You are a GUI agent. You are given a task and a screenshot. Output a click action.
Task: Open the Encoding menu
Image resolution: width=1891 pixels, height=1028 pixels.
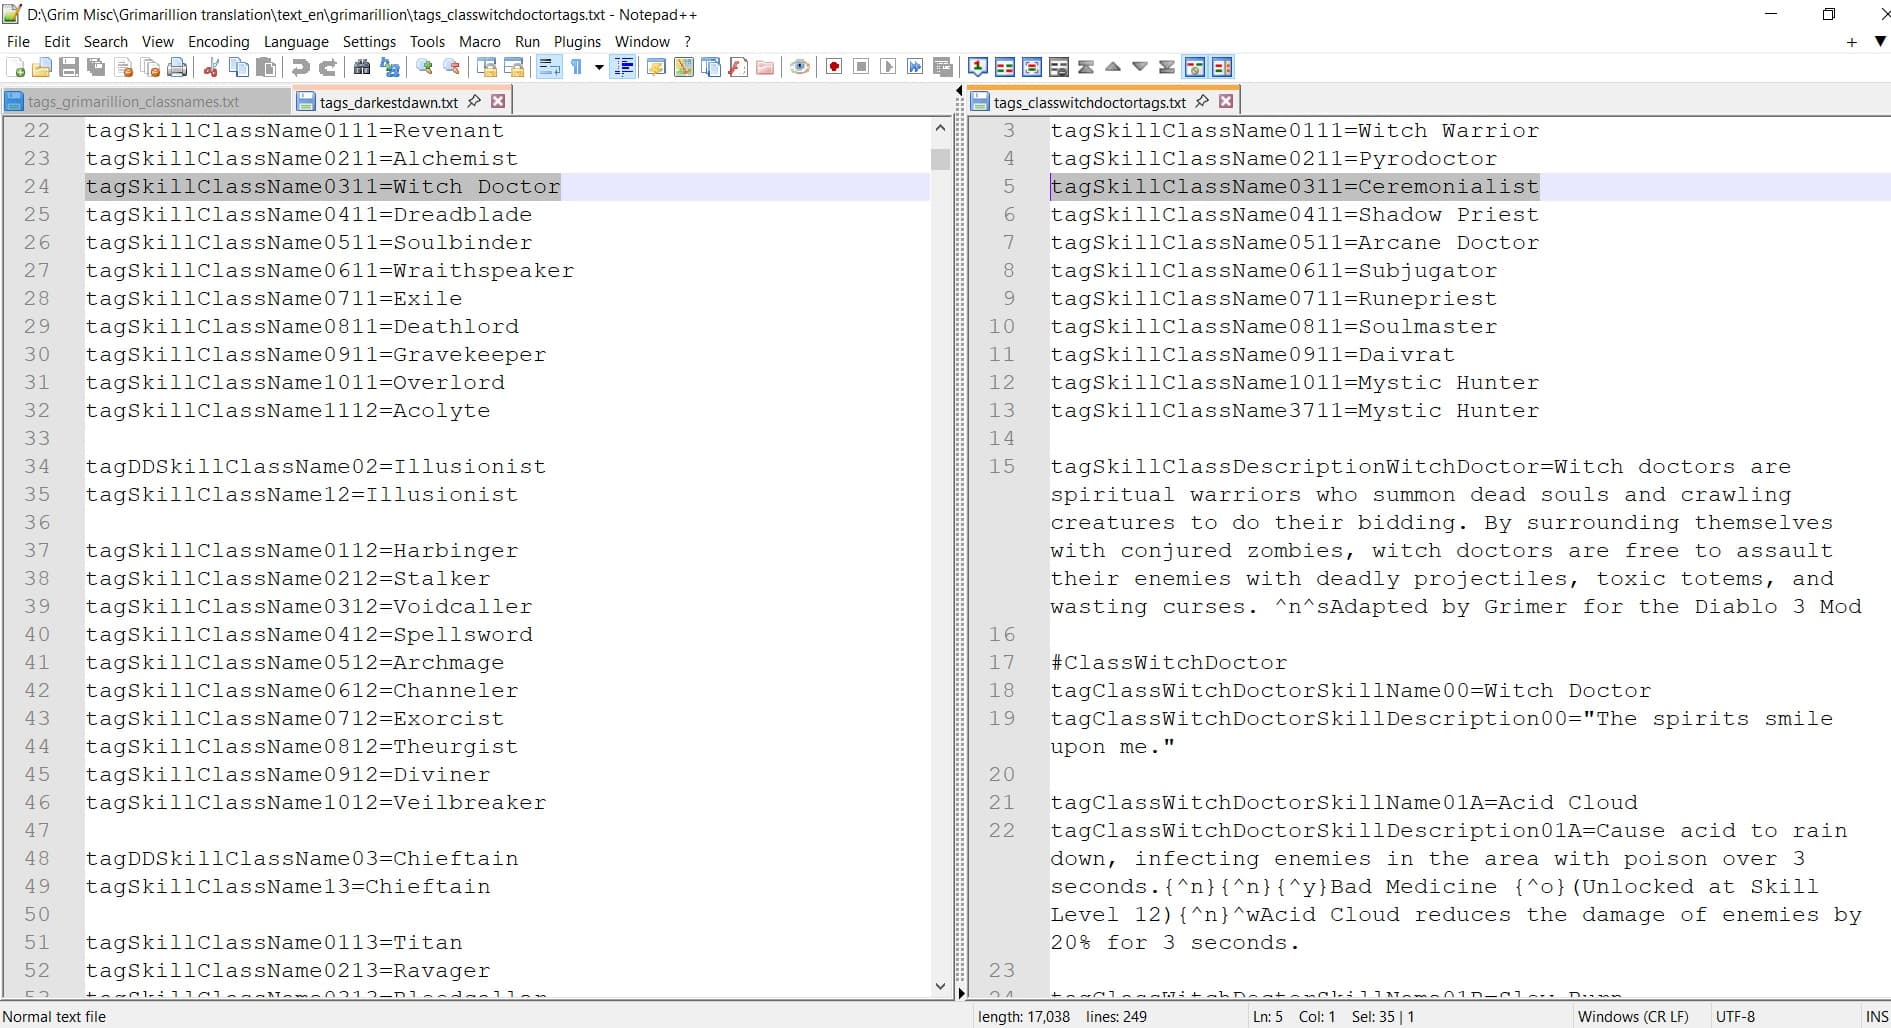[218, 41]
